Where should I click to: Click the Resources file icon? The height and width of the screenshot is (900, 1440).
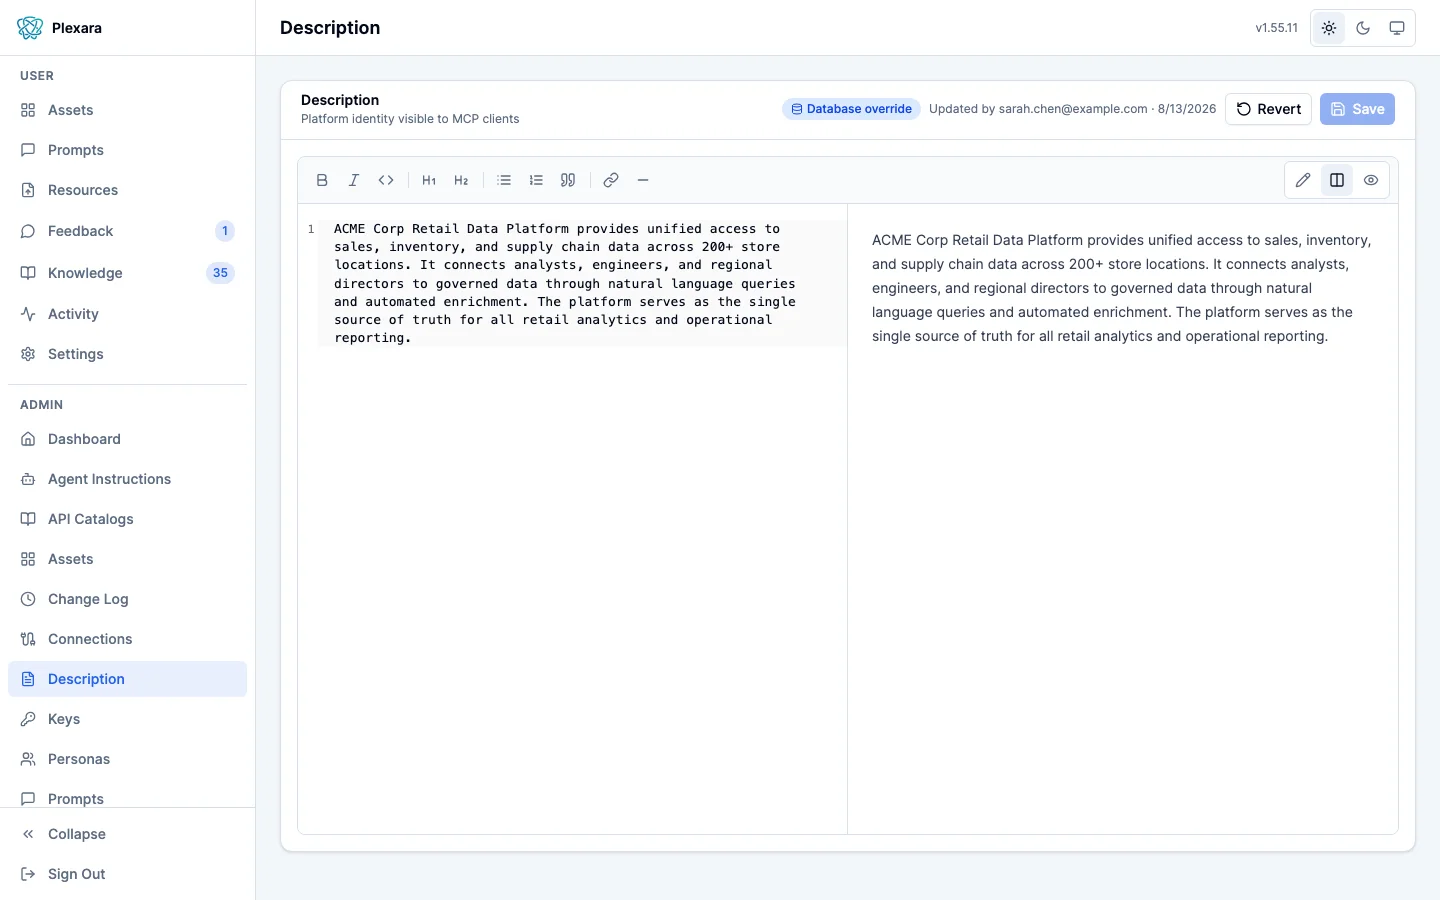28,190
